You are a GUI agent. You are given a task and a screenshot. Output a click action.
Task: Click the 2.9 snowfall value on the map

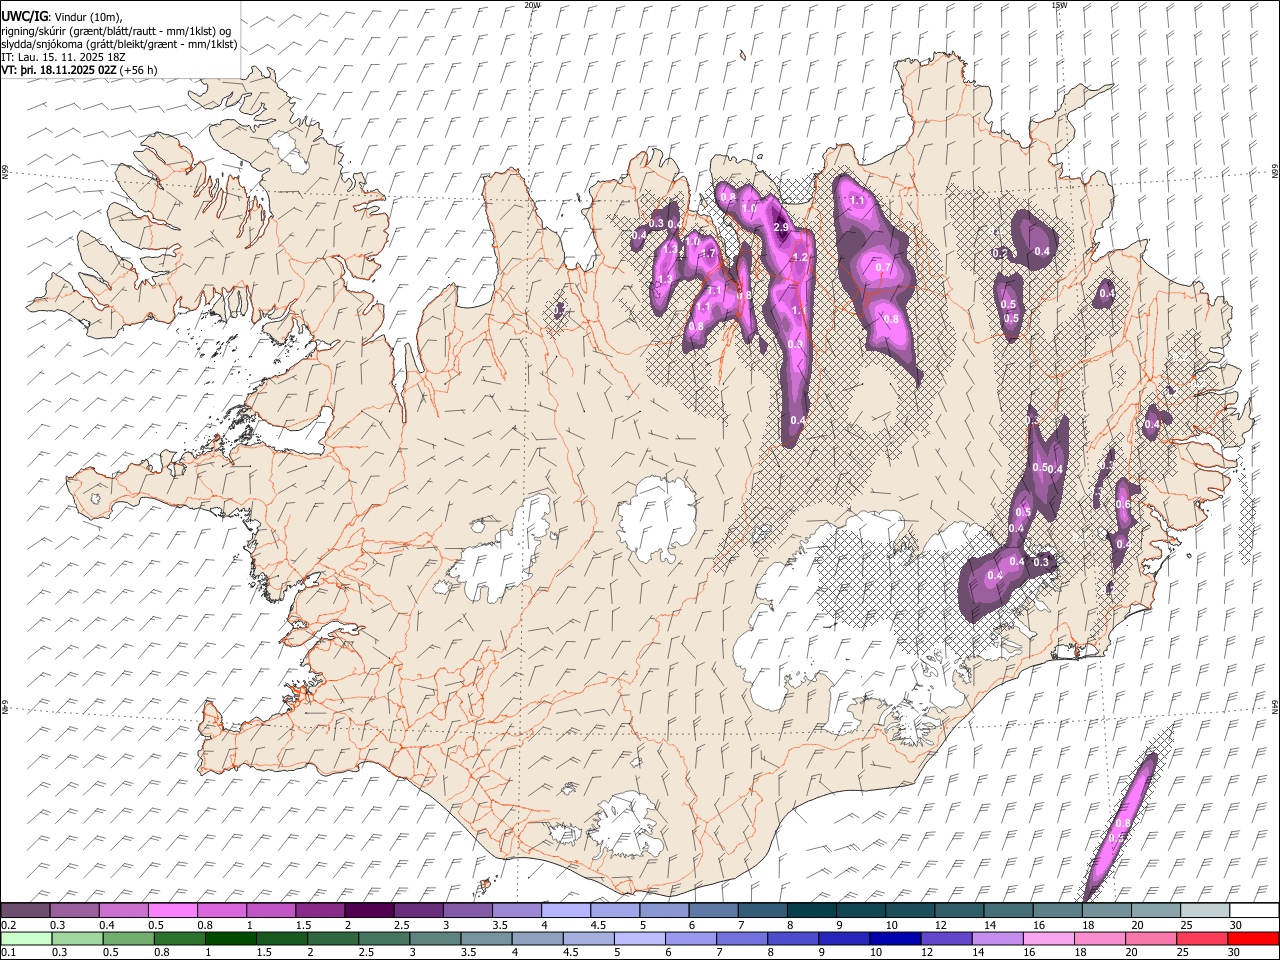782,228
